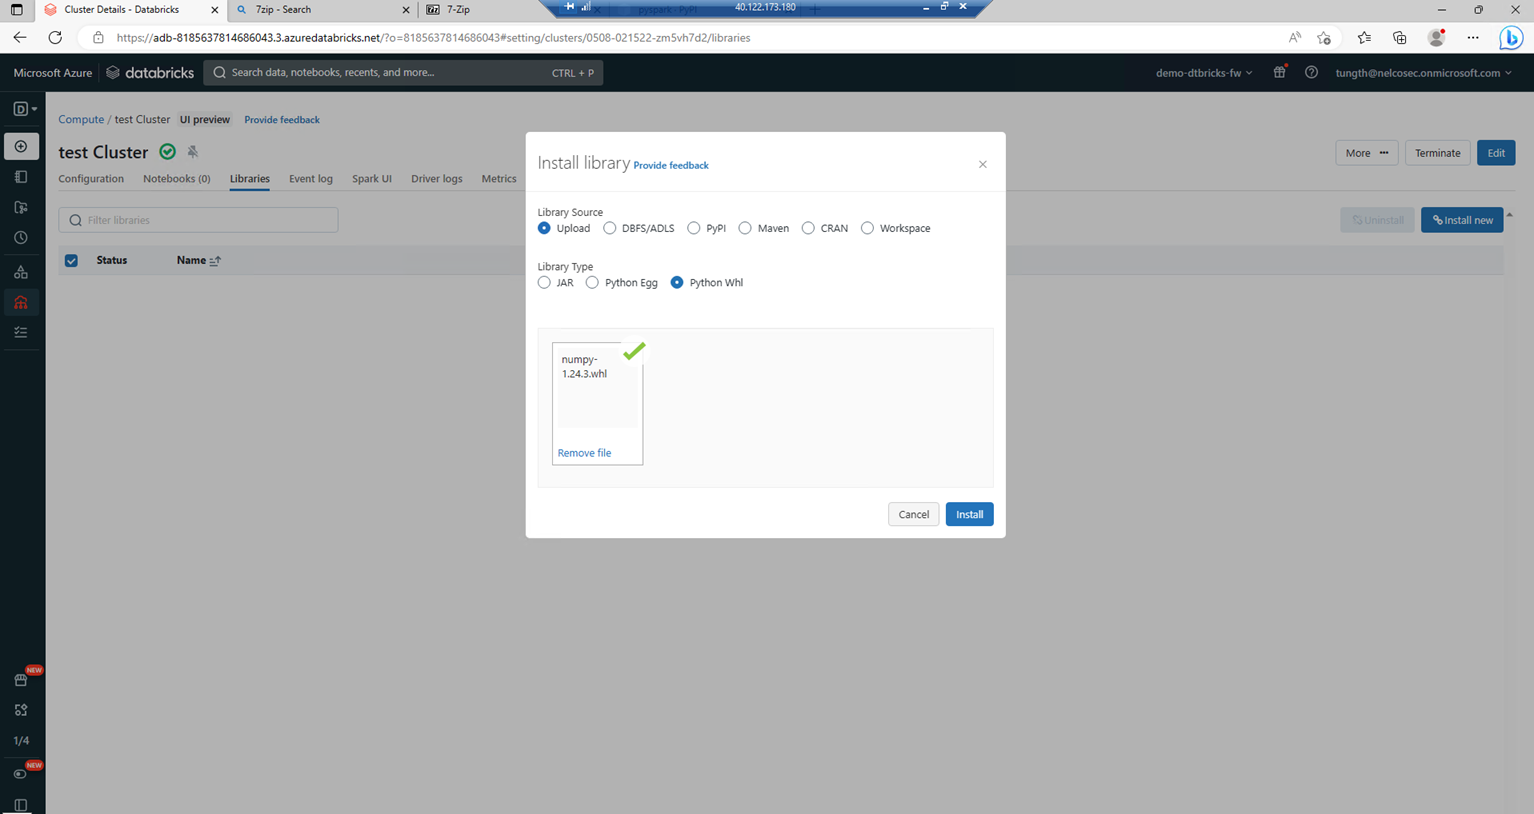Image resolution: width=1534 pixels, height=814 pixels.
Task: Select the Libraries tab
Action: pyautogui.click(x=250, y=179)
